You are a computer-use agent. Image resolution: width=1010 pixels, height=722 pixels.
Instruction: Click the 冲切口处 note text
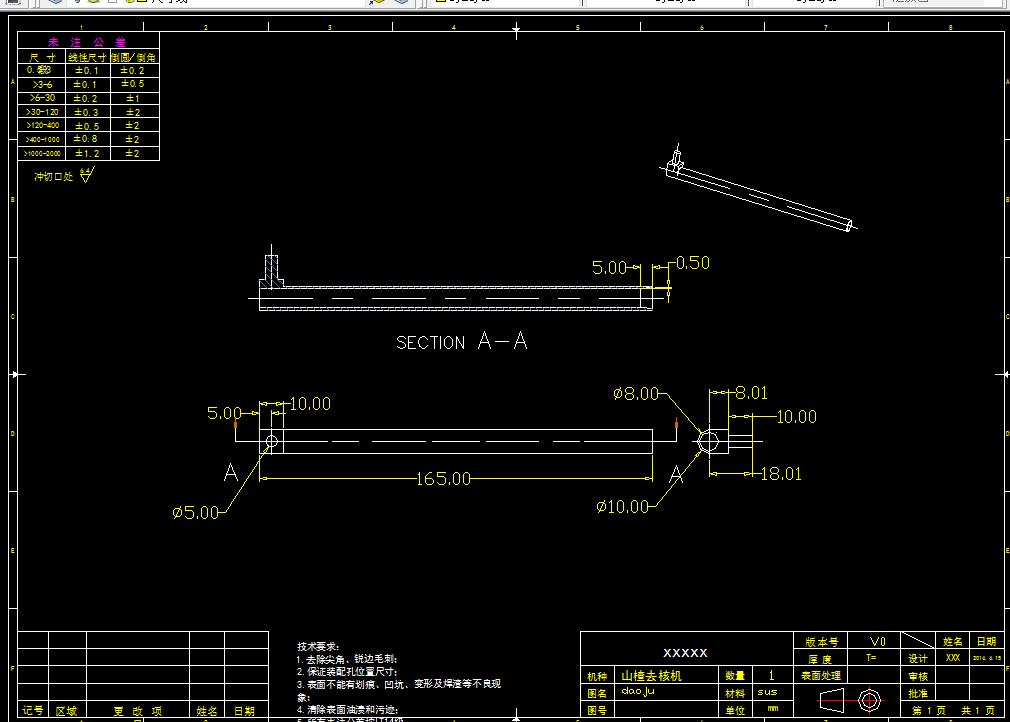click(x=53, y=176)
